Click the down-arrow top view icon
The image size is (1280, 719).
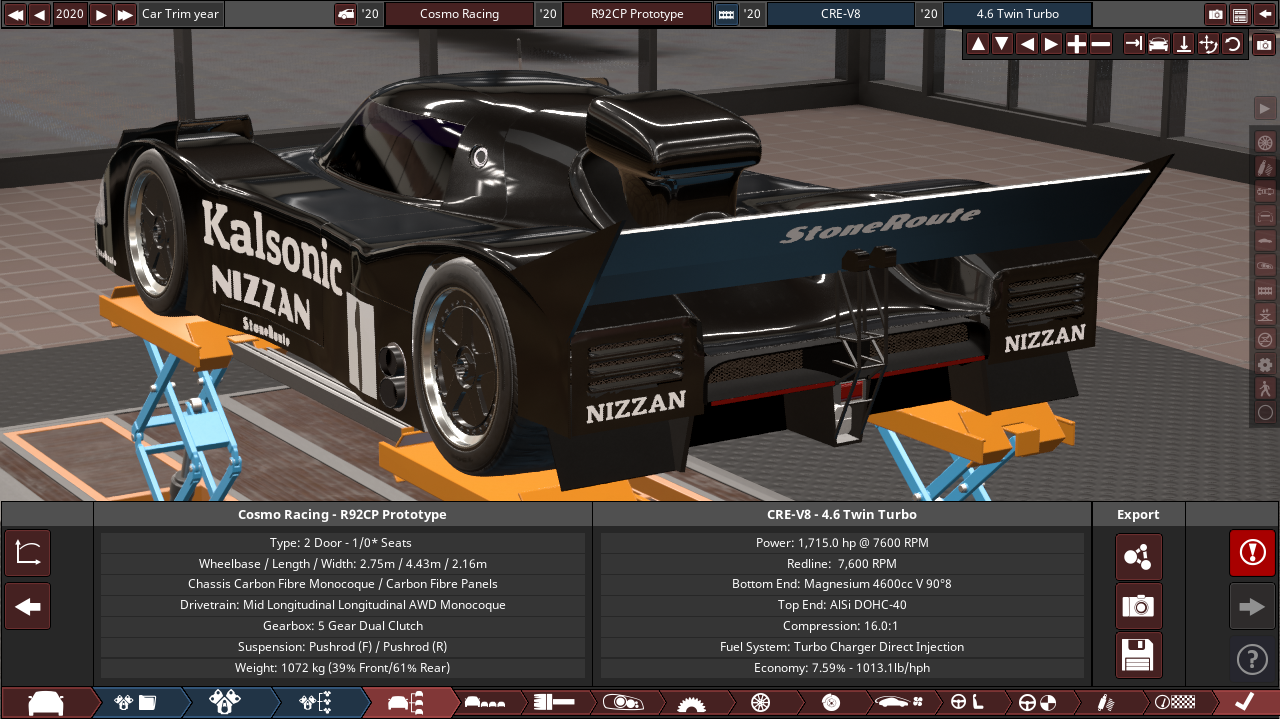[1183, 44]
